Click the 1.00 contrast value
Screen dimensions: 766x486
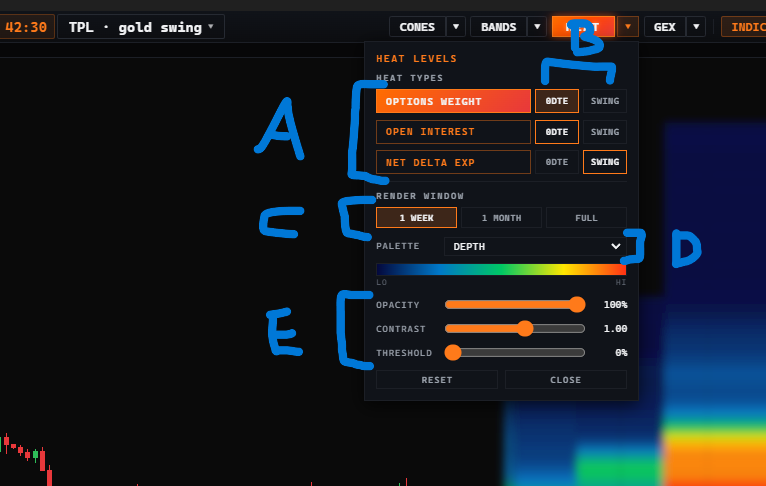(x=616, y=329)
